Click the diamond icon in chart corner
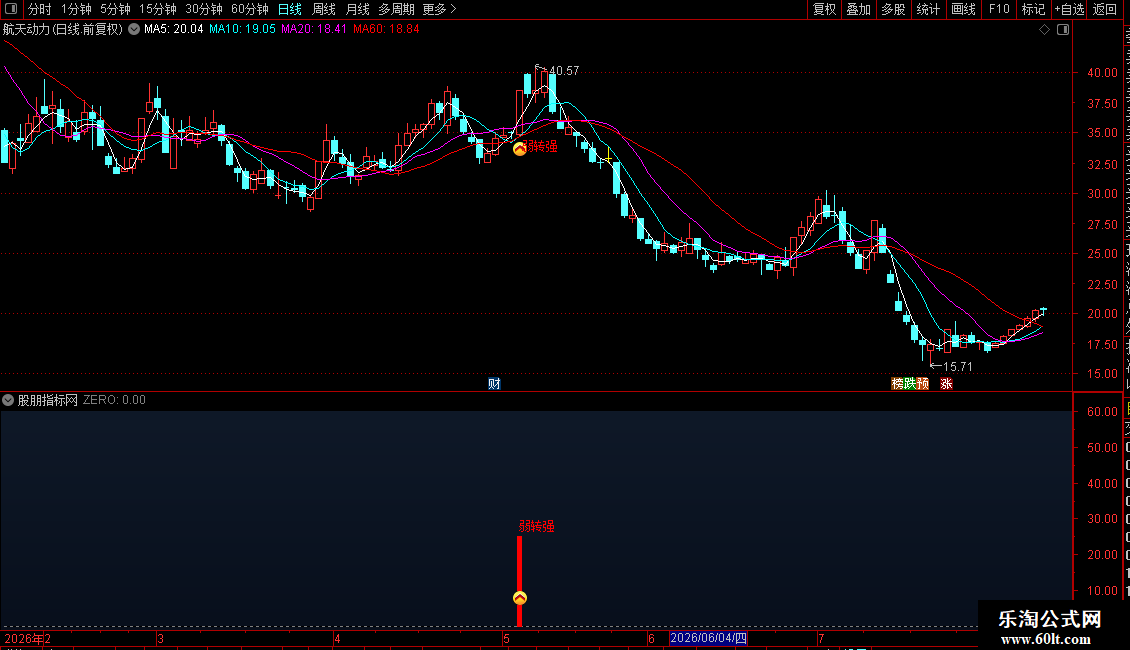The height and width of the screenshot is (650, 1130). point(1044,30)
